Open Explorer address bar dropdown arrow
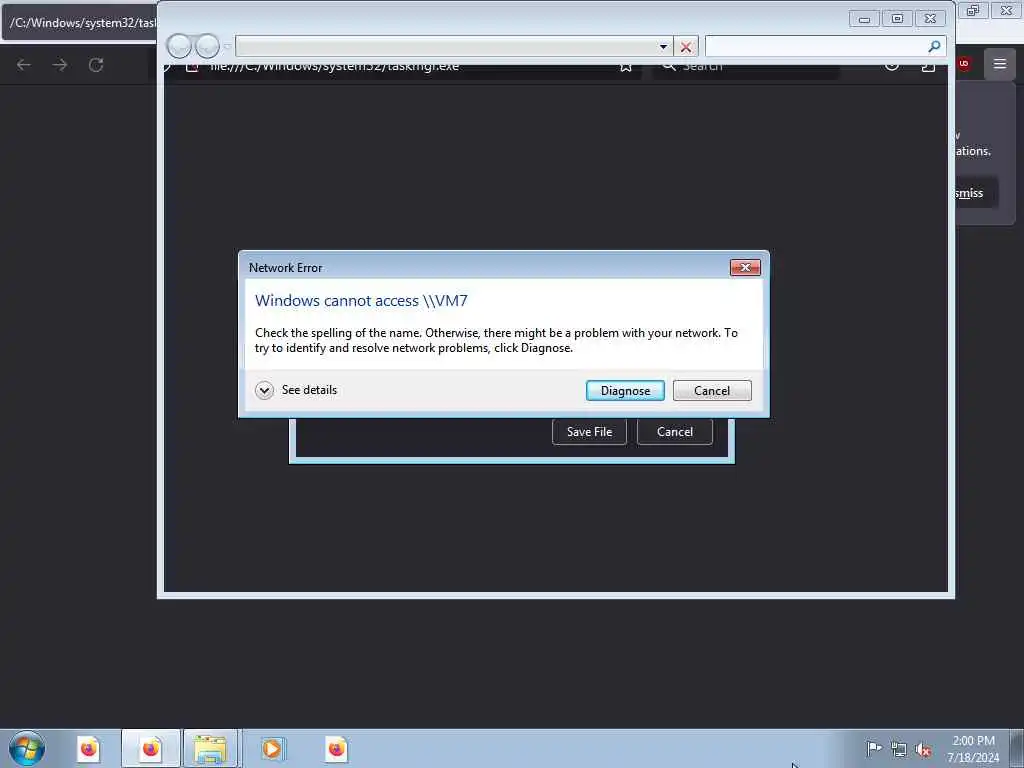 [x=664, y=46]
